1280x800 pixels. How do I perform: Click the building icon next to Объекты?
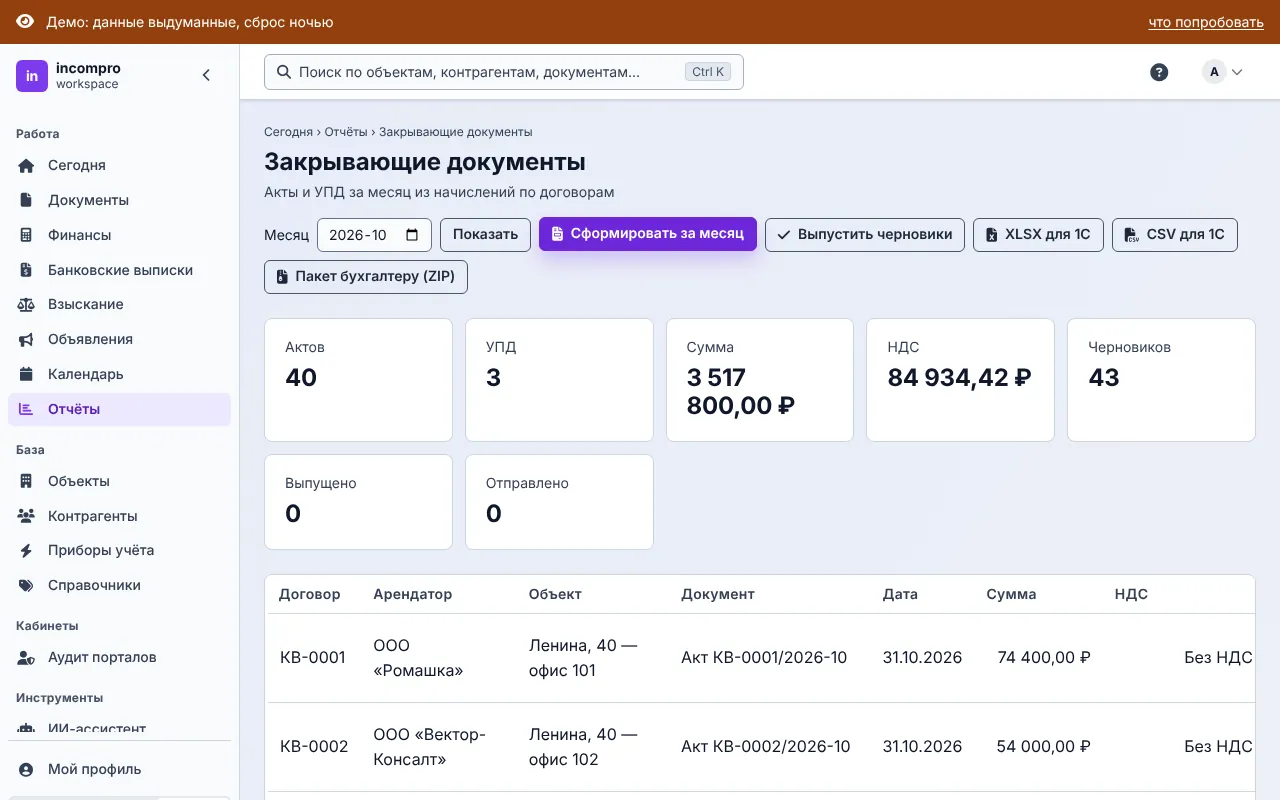[27, 481]
